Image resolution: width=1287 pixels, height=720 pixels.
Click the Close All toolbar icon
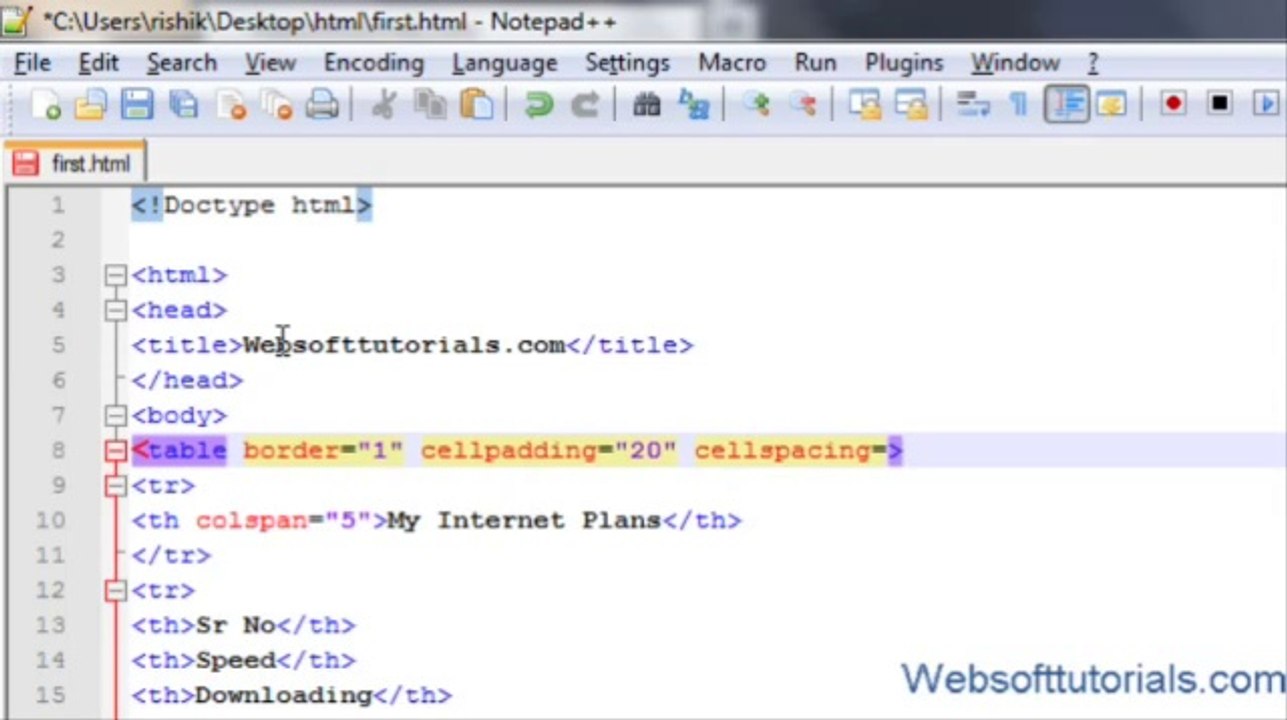(276, 104)
